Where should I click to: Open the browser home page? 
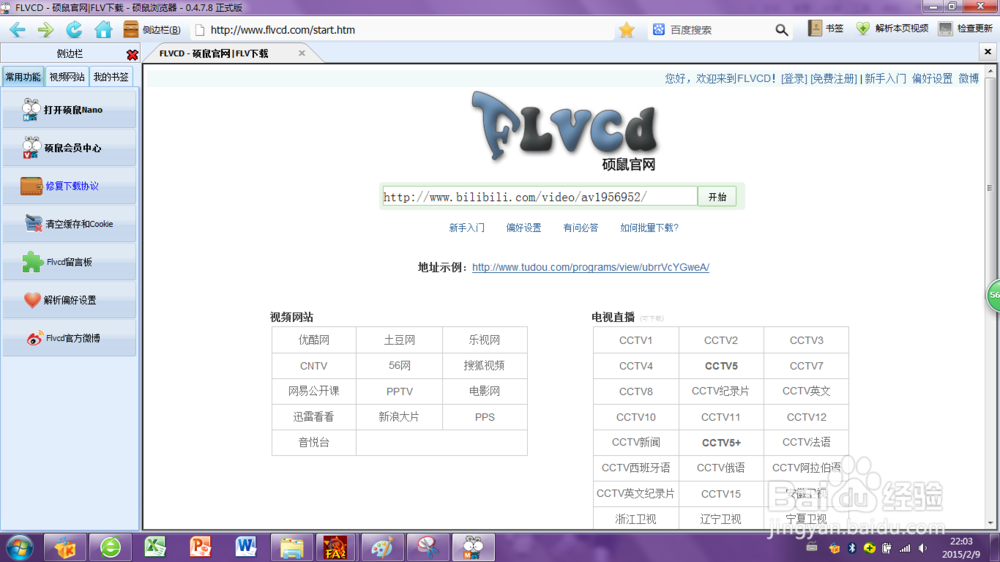(x=103, y=30)
